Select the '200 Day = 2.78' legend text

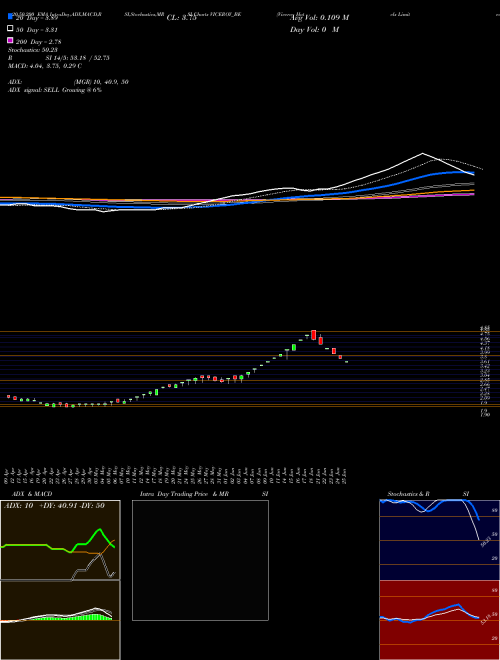pos(38,42)
